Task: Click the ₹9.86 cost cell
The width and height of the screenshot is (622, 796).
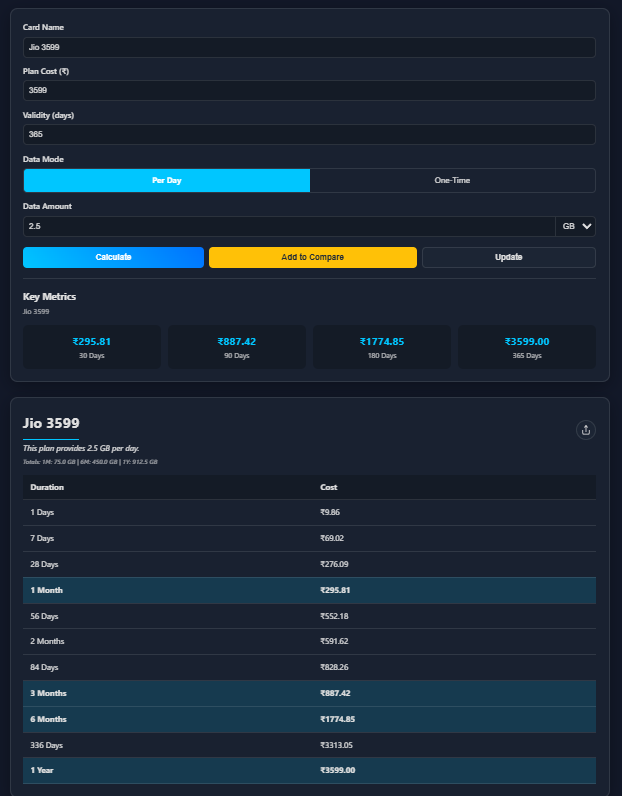Action: tap(330, 512)
